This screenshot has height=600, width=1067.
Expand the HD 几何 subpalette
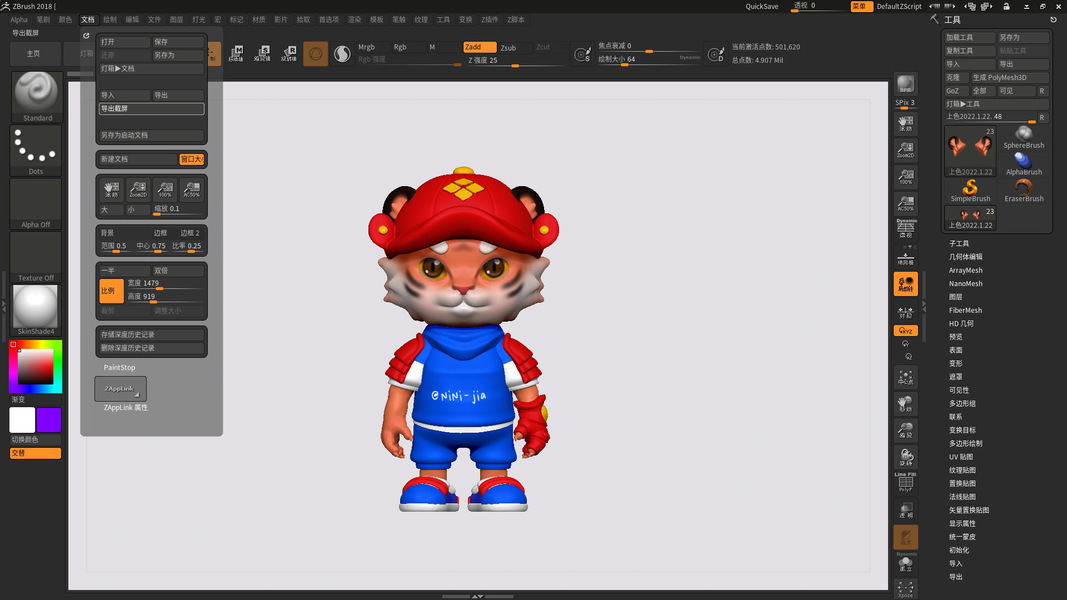pos(961,324)
